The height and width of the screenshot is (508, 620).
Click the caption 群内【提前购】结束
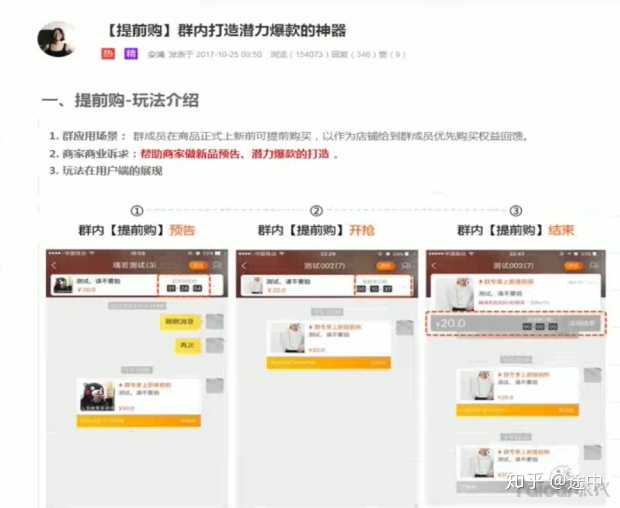click(x=516, y=230)
